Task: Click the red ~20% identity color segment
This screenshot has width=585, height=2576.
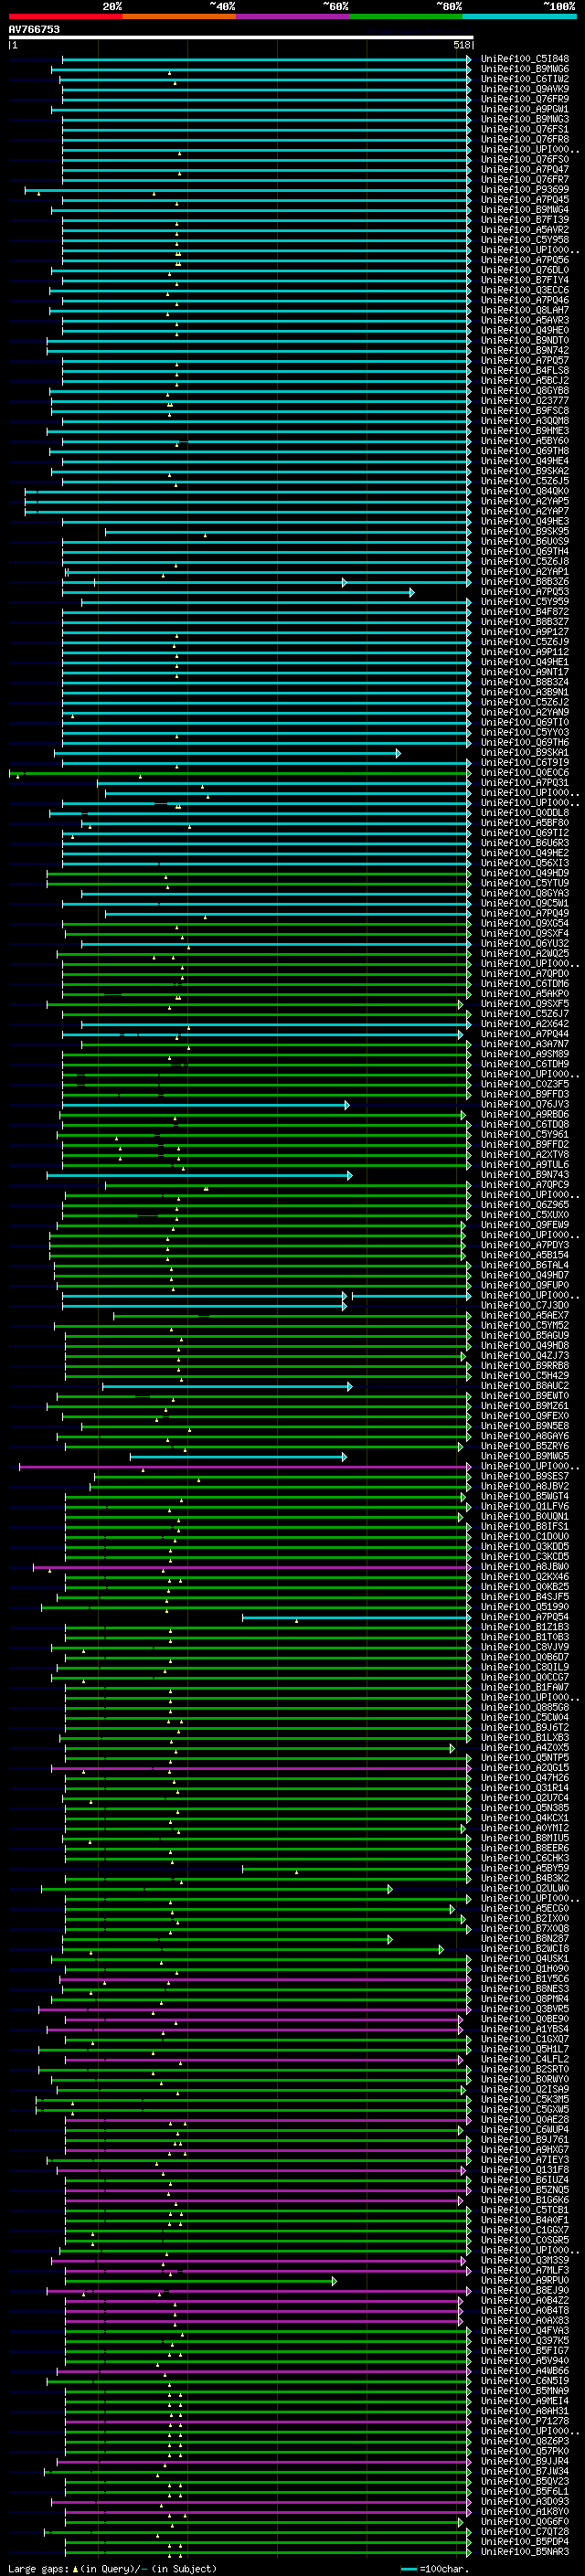Action: (65, 16)
